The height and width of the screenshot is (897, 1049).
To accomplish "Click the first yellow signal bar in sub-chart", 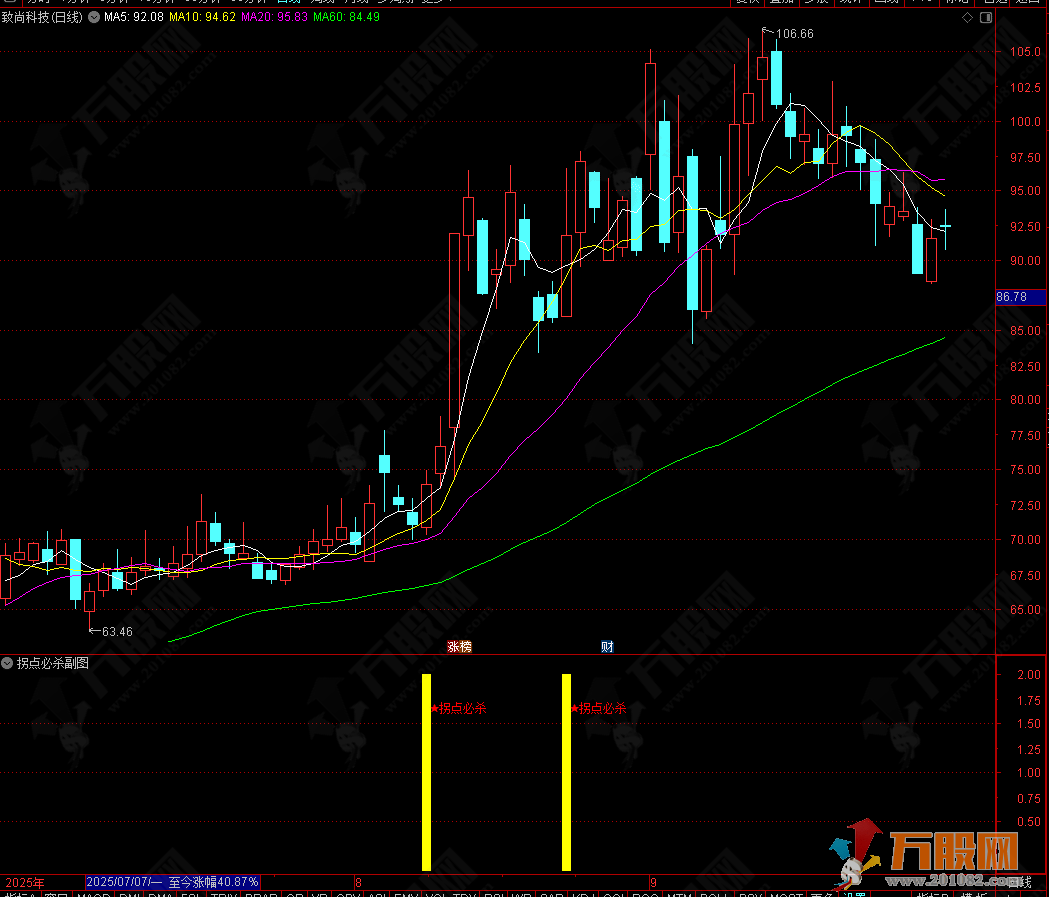I will 427,772.
